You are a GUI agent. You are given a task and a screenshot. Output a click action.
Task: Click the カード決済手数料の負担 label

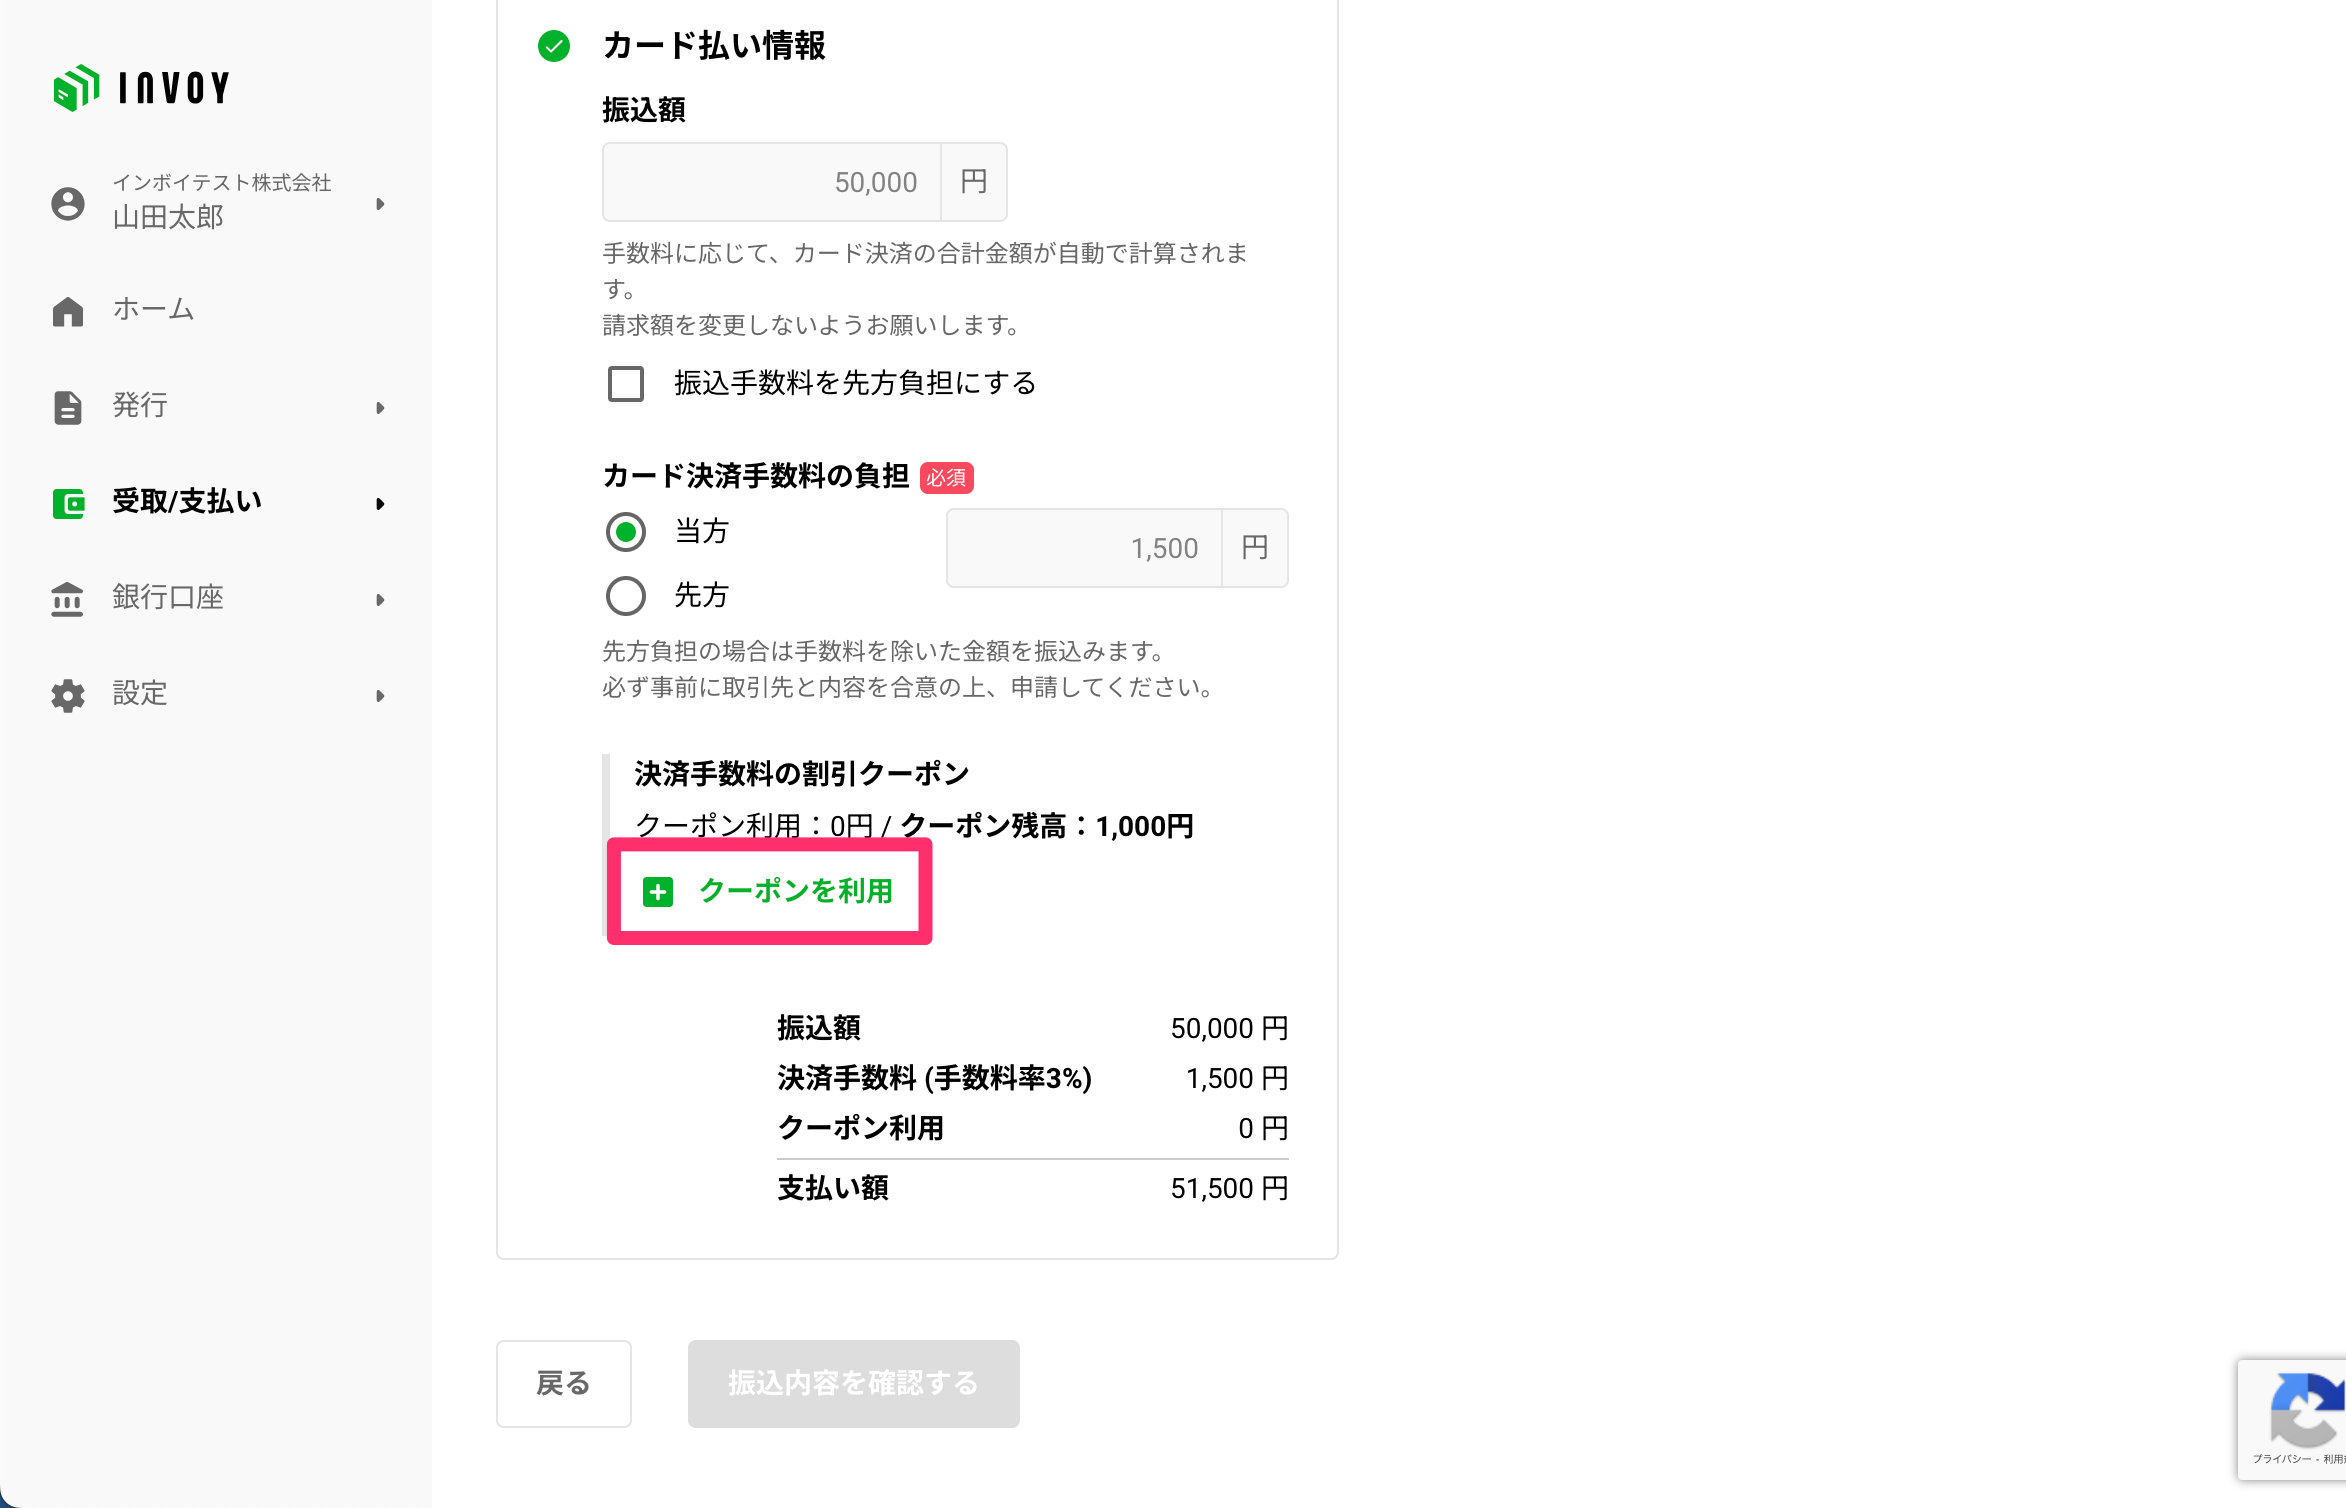pyautogui.click(x=756, y=476)
